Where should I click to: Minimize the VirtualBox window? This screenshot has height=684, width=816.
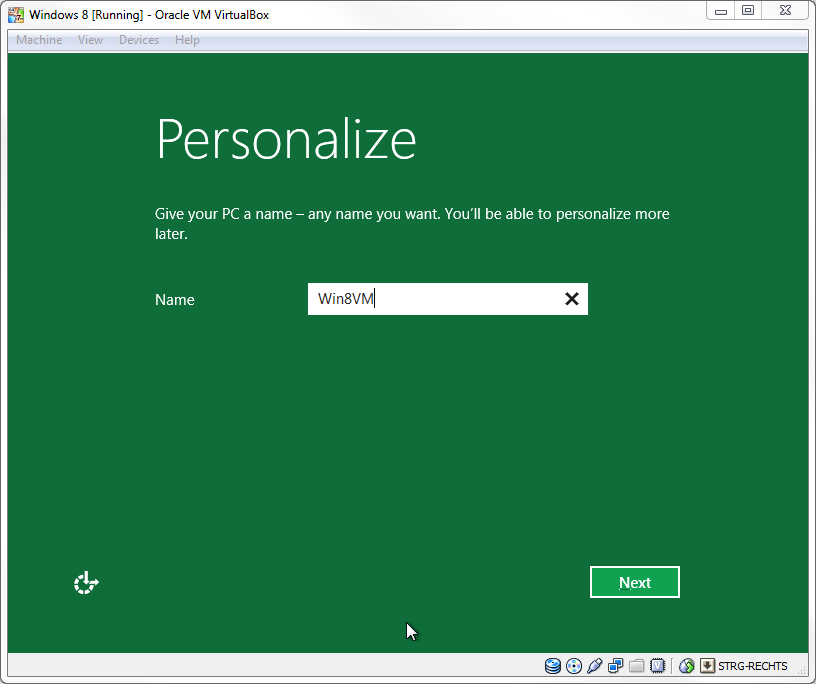pyautogui.click(x=721, y=10)
